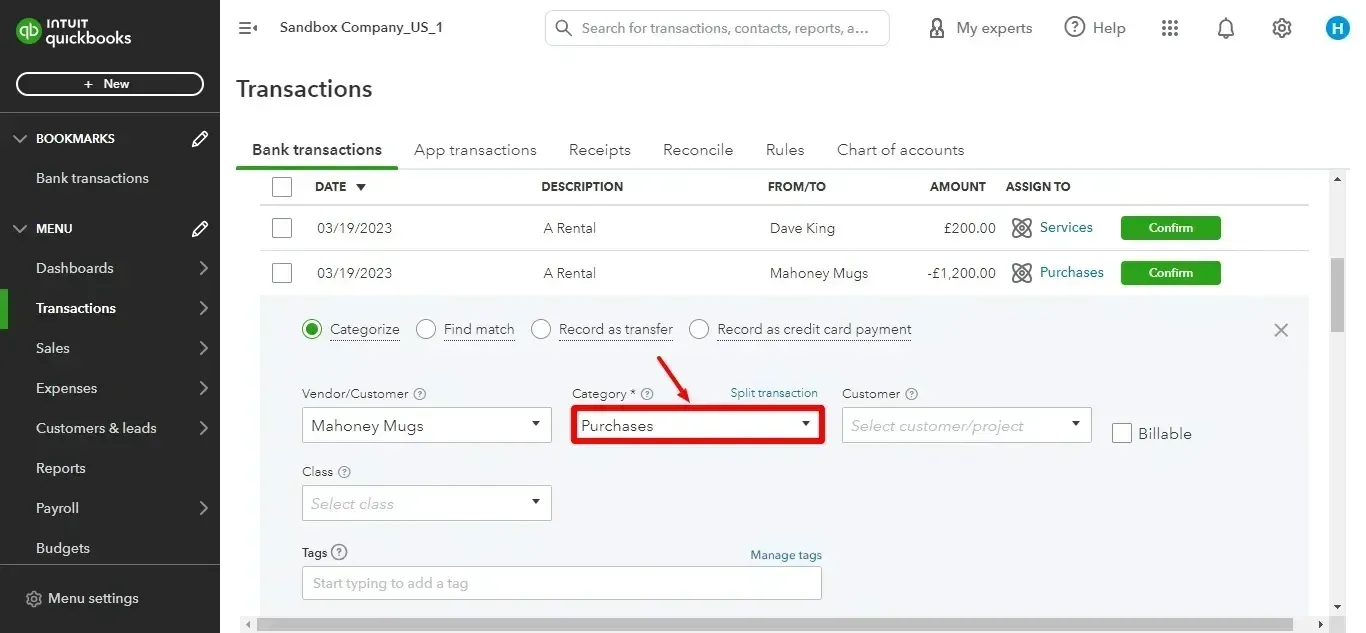1366x633 pixels.
Task: Switch to the Bank transactions tab
Action: click(317, 150)
